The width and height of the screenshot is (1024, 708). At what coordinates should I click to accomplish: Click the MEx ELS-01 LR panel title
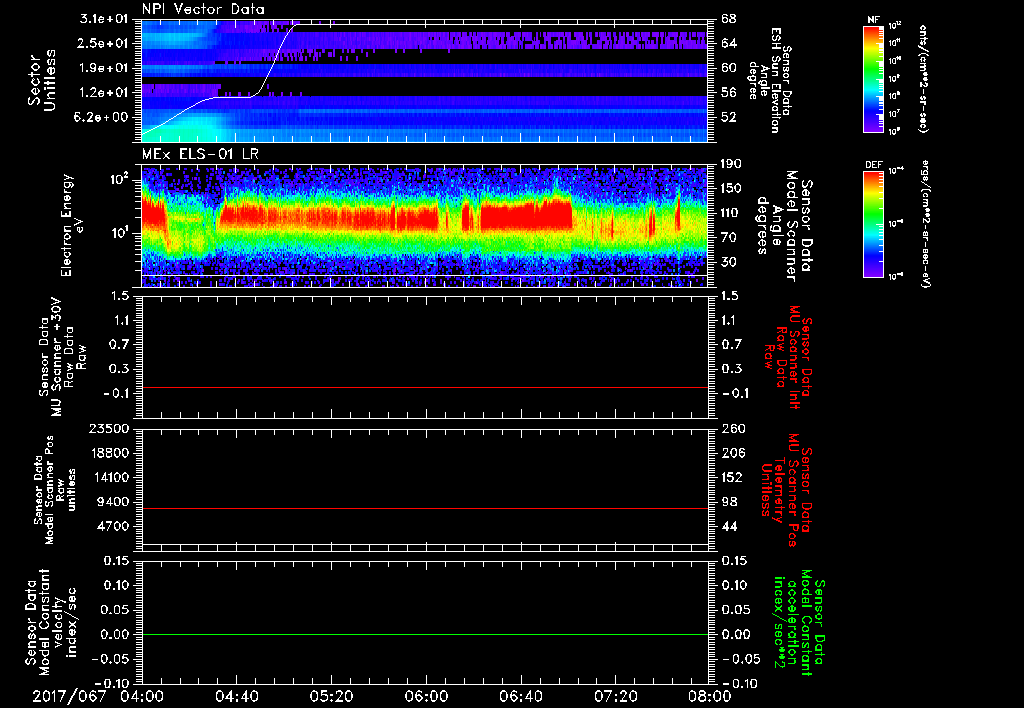[x=200, y=155]
